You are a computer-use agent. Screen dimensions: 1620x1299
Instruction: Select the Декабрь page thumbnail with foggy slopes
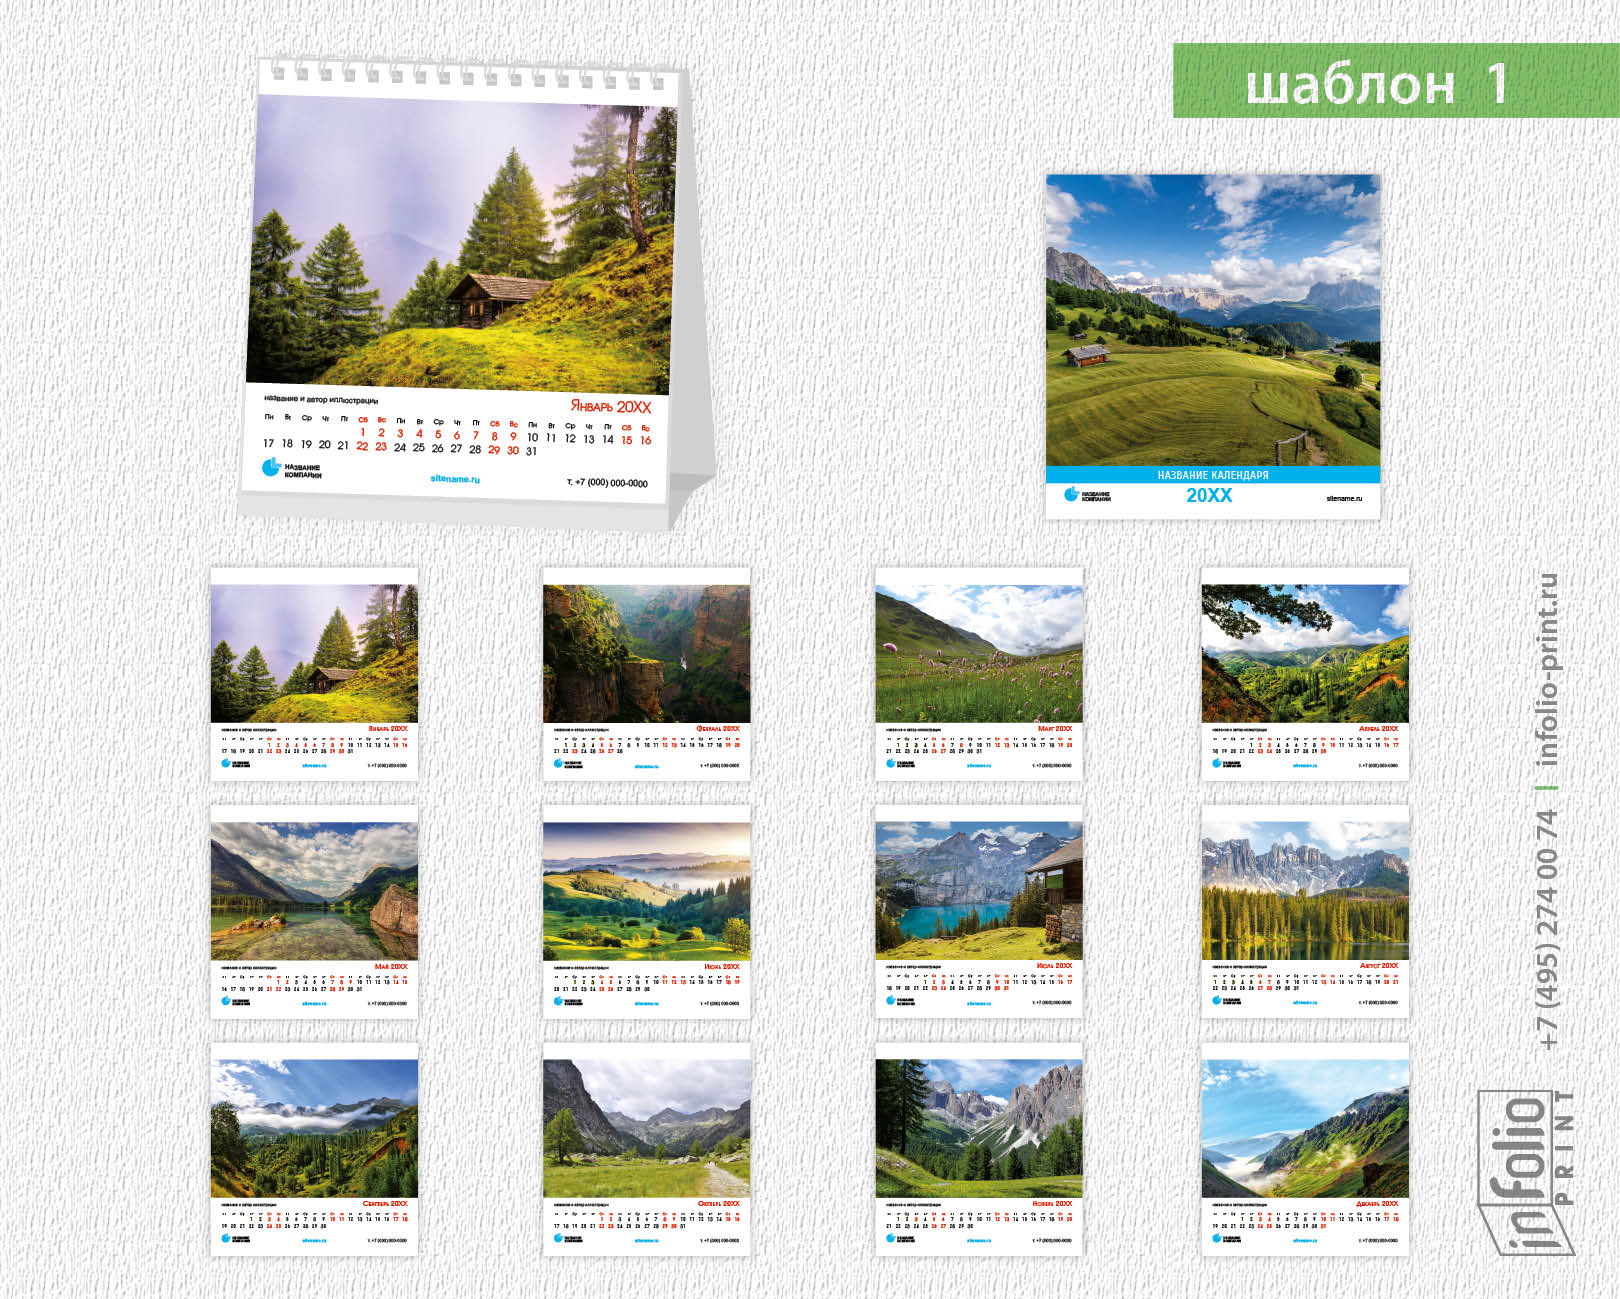click(1305, 1149)
